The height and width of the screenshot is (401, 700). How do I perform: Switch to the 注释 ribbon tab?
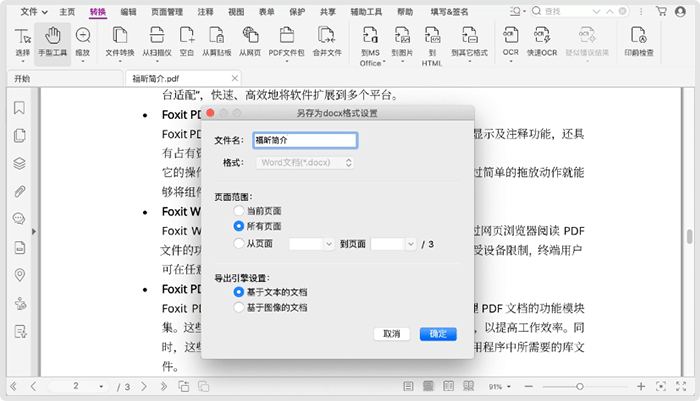click(x=205, y=12)
